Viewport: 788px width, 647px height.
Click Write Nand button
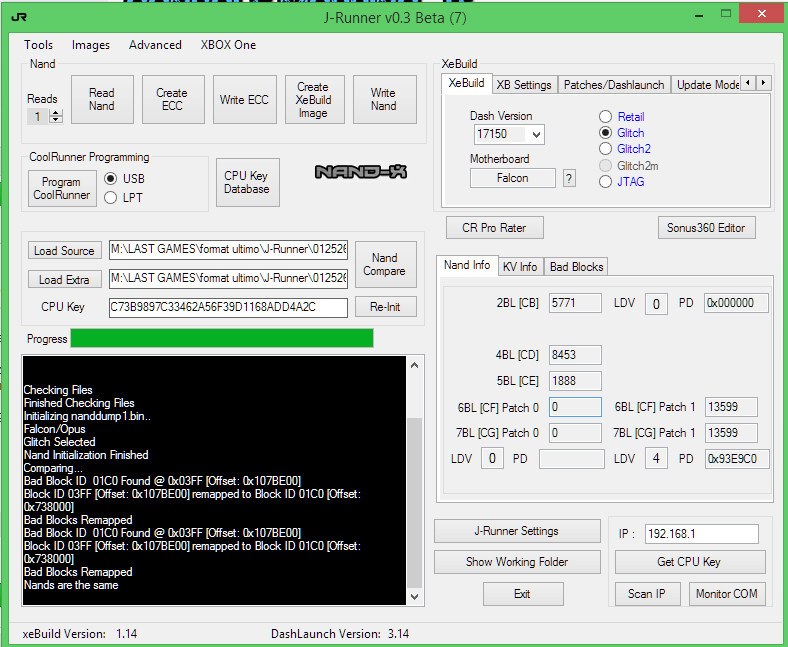click(x=384, y=100)
